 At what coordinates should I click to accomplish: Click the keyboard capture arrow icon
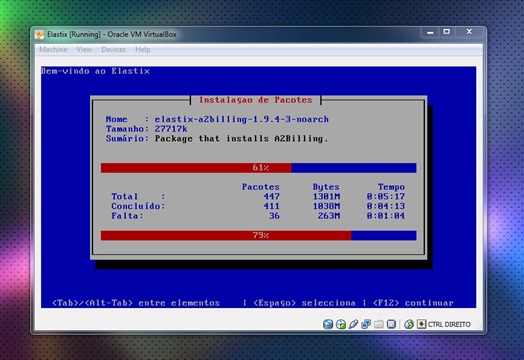pyautogui.click(x=421, y=324)
